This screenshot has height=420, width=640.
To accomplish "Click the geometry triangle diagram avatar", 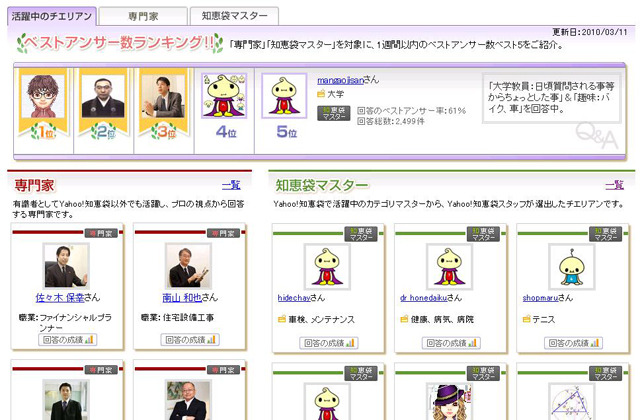I will click(571, 402).
